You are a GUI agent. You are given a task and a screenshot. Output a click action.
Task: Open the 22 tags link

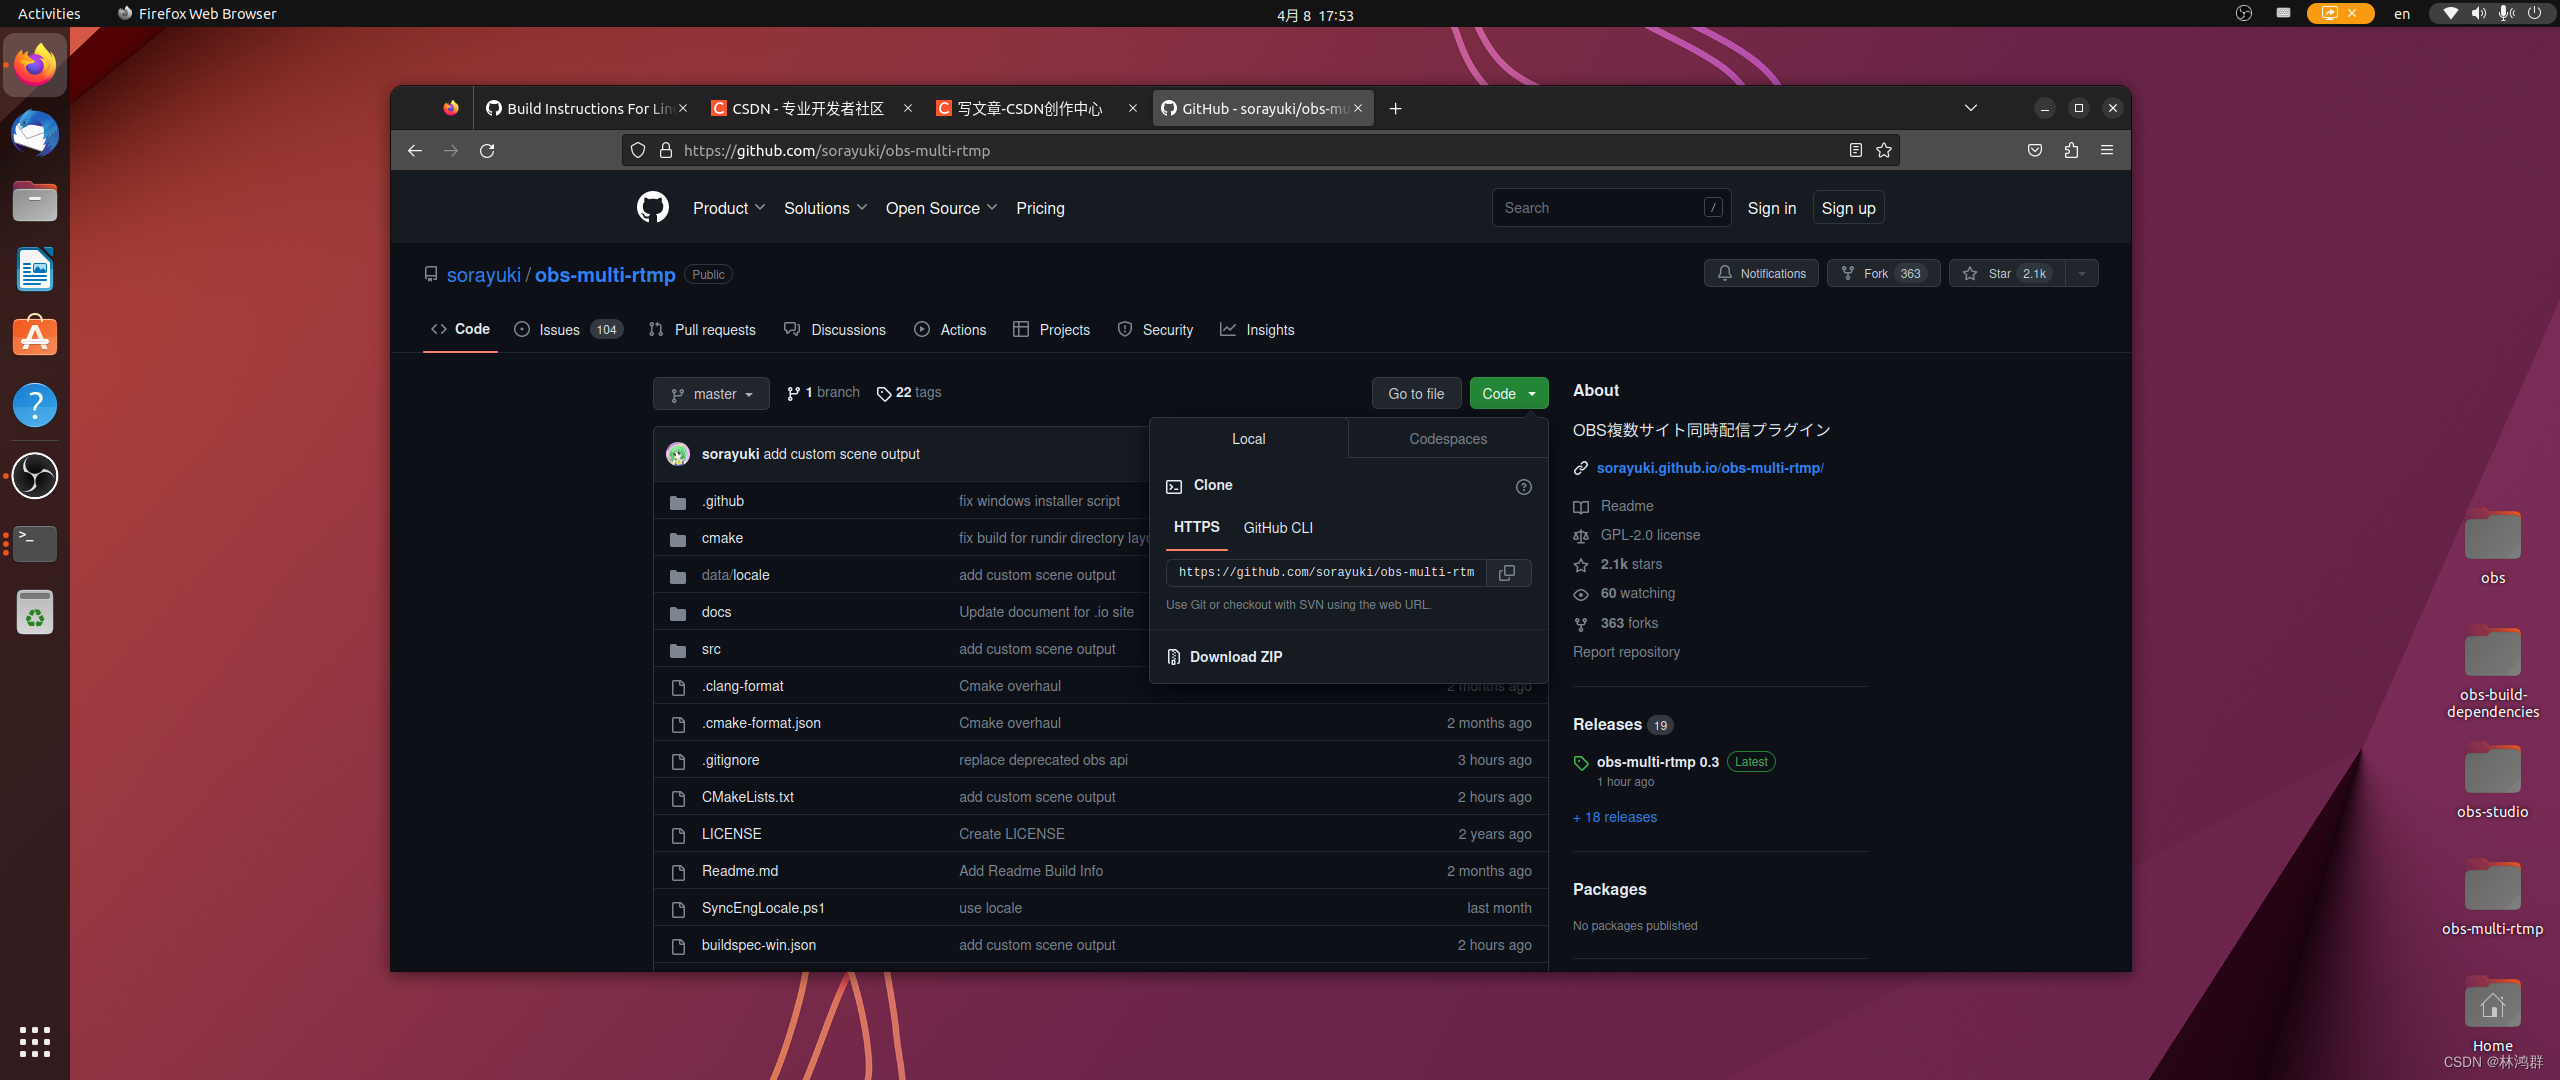909,393
